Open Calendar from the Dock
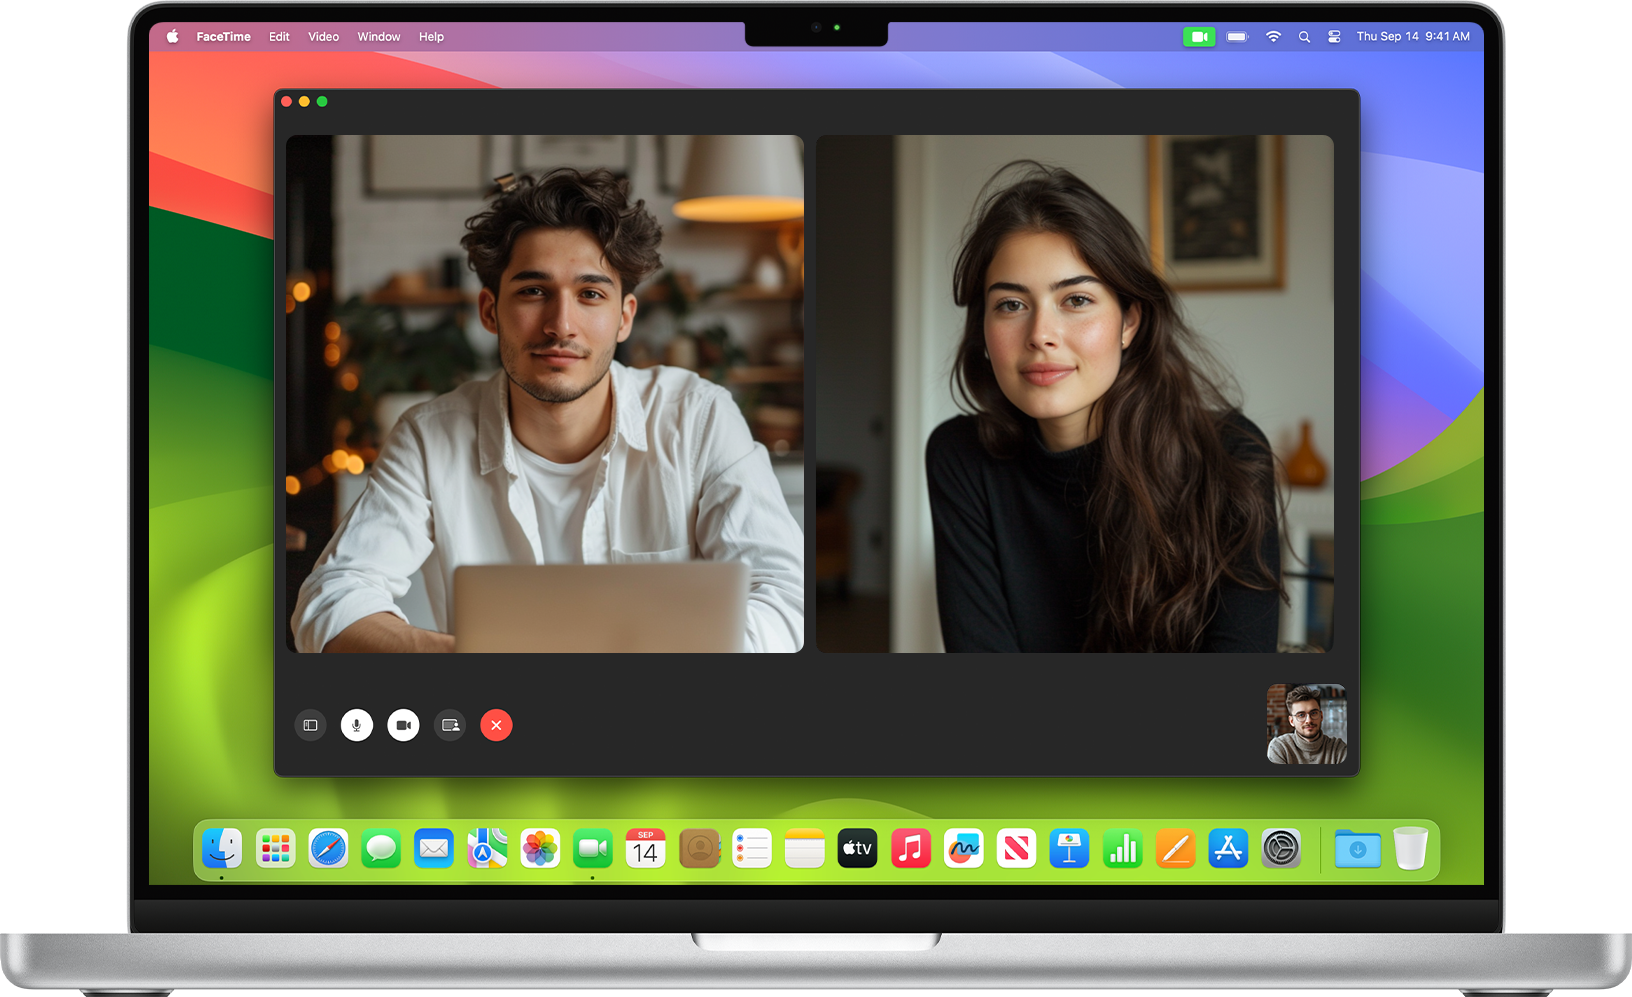The width and height of the screenshot is (1632, 997). 646,849
